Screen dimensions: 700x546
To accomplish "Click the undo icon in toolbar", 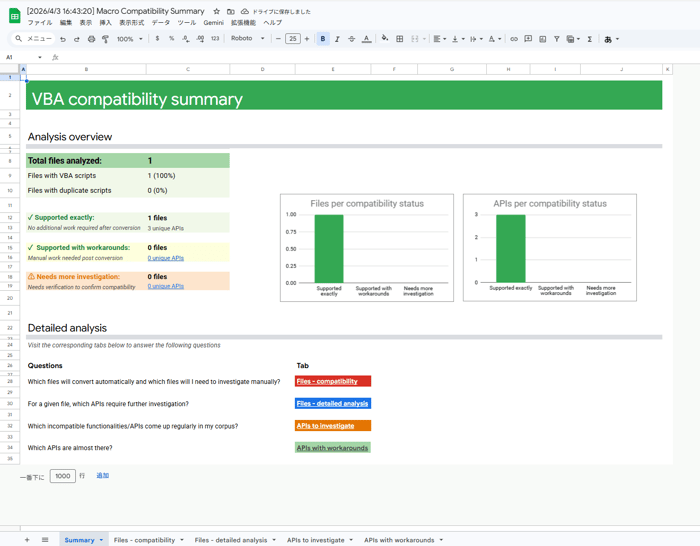I will click(x=62, y=39).
